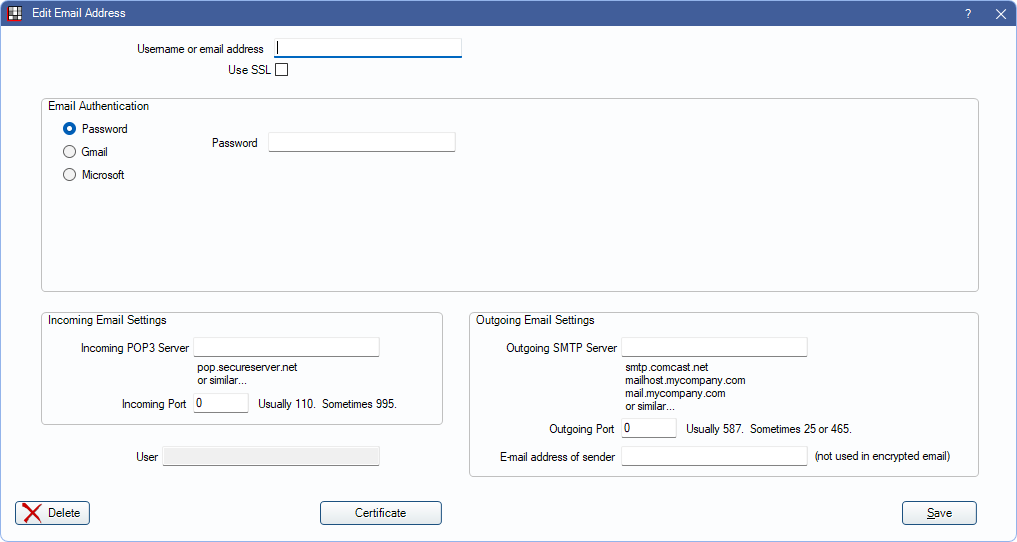Select the Incoming Port field
This screenshot has width=1017, height=542.
(x=221, y=403)
